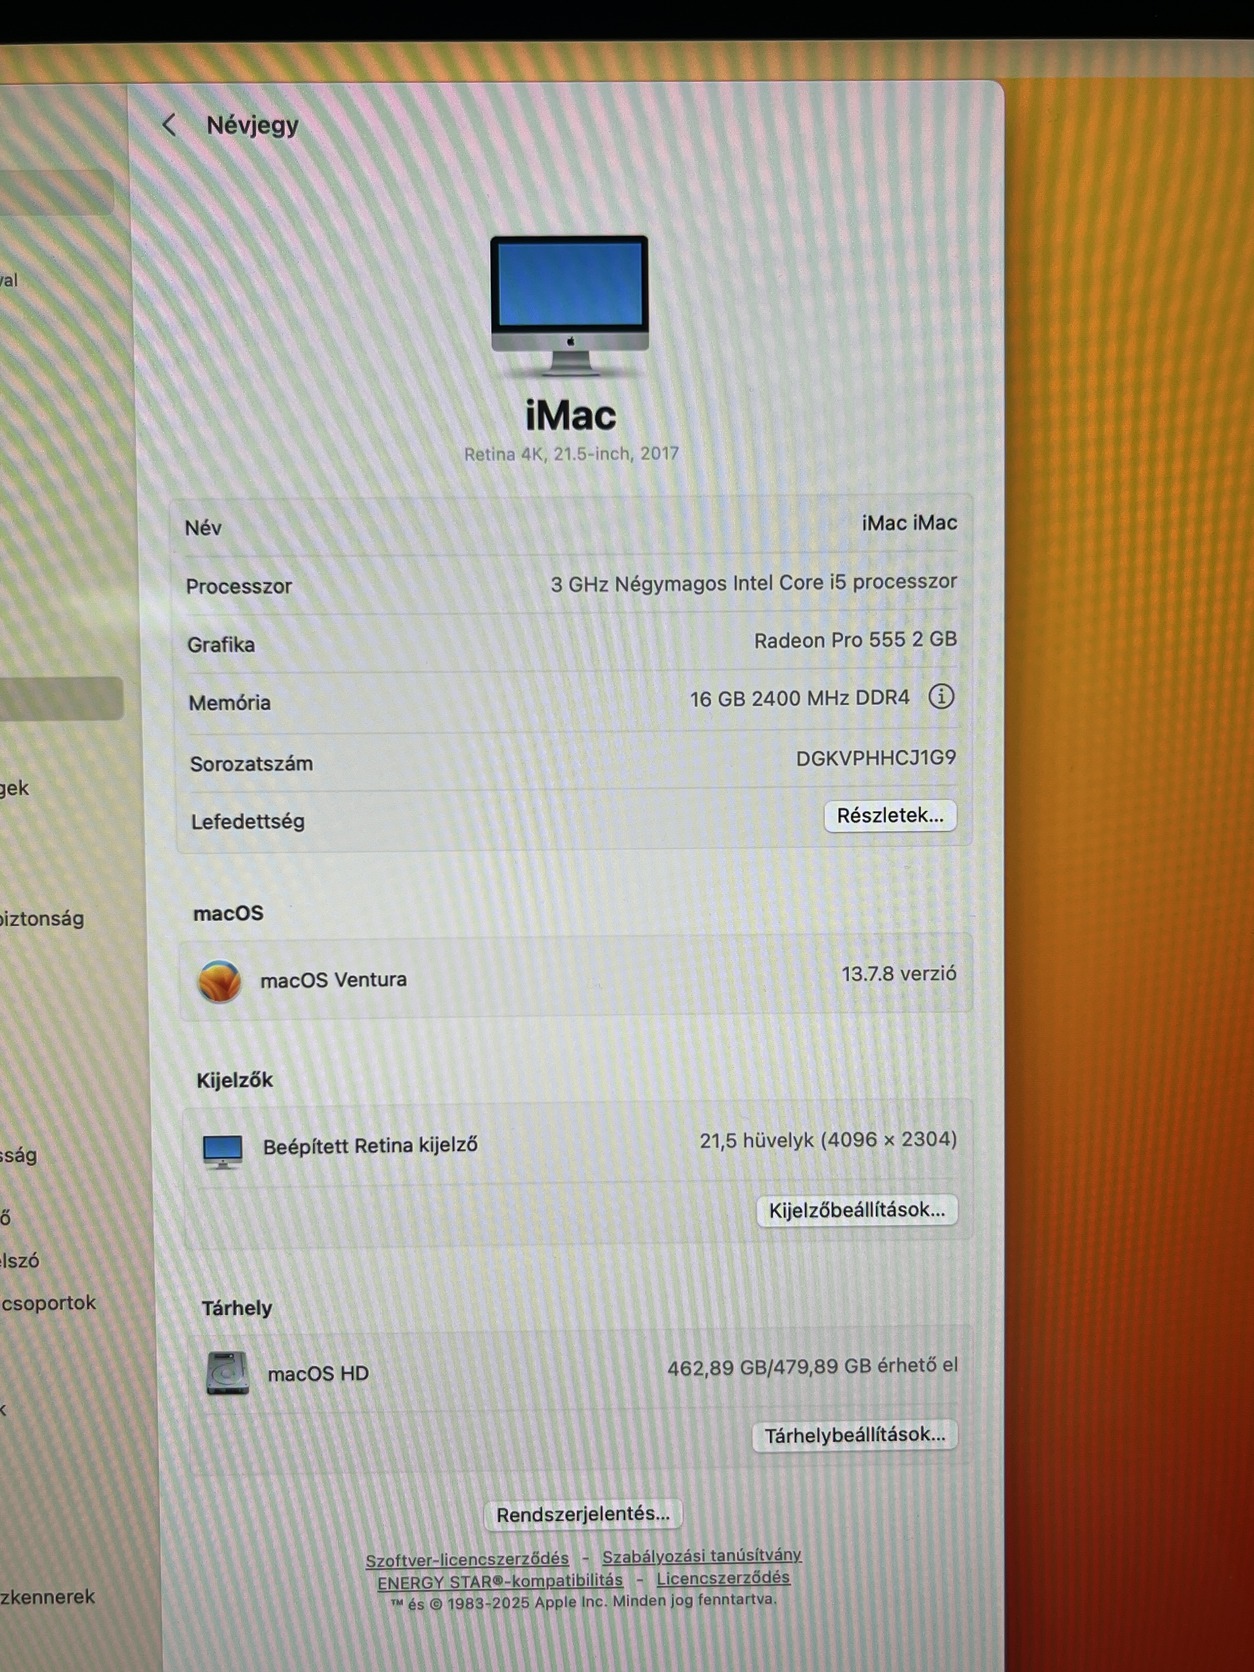Screen dimensions: 1254x1672
Task: Select the sidebar item ending in zkennerek
Action: pos(47,1597)
